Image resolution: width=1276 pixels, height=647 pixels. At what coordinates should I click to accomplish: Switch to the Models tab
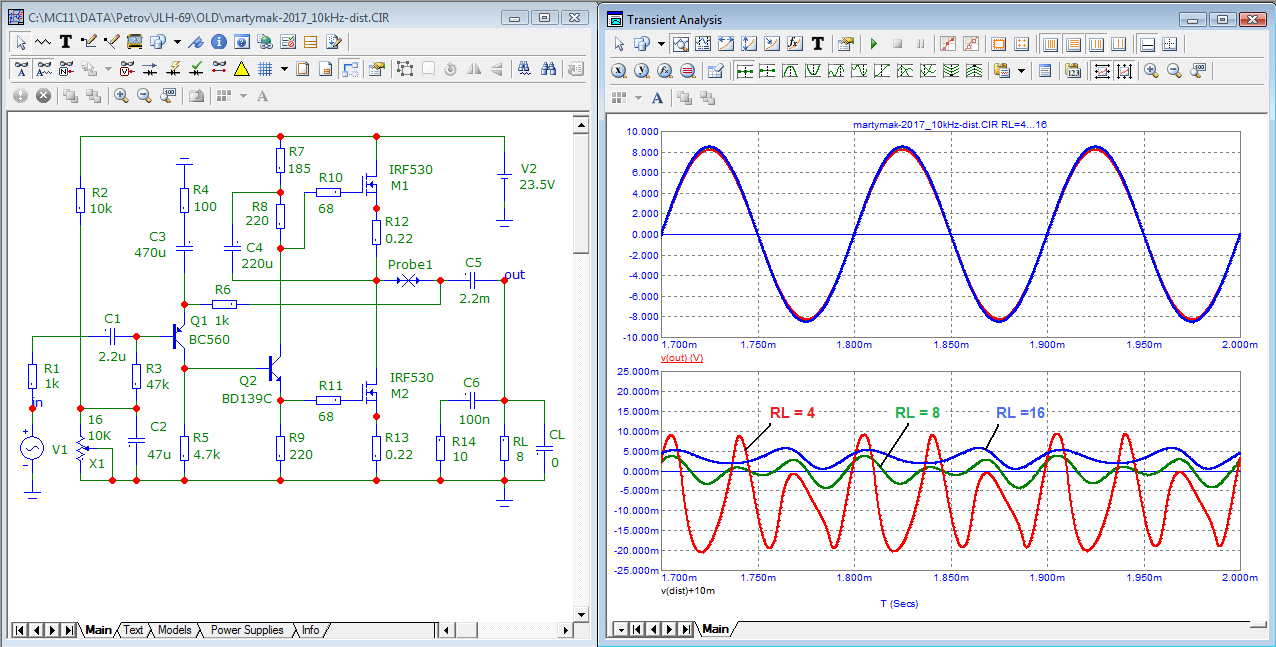coord(174,630)
